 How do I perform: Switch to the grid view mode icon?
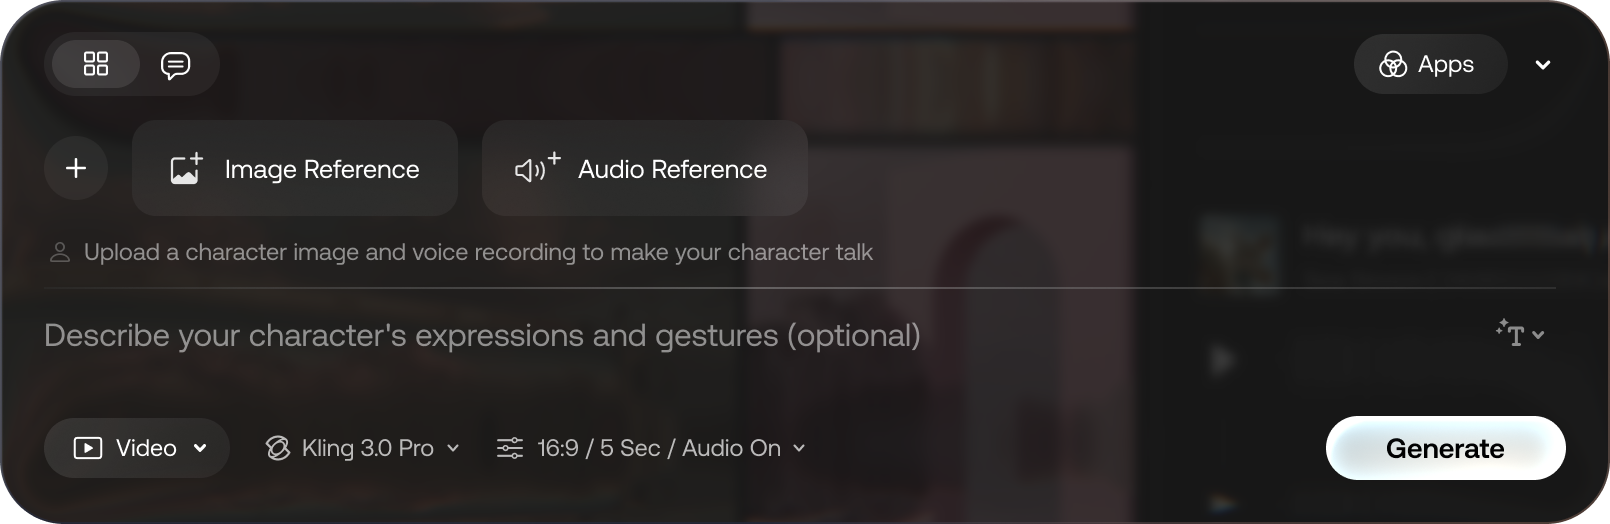tap(96, 64)
